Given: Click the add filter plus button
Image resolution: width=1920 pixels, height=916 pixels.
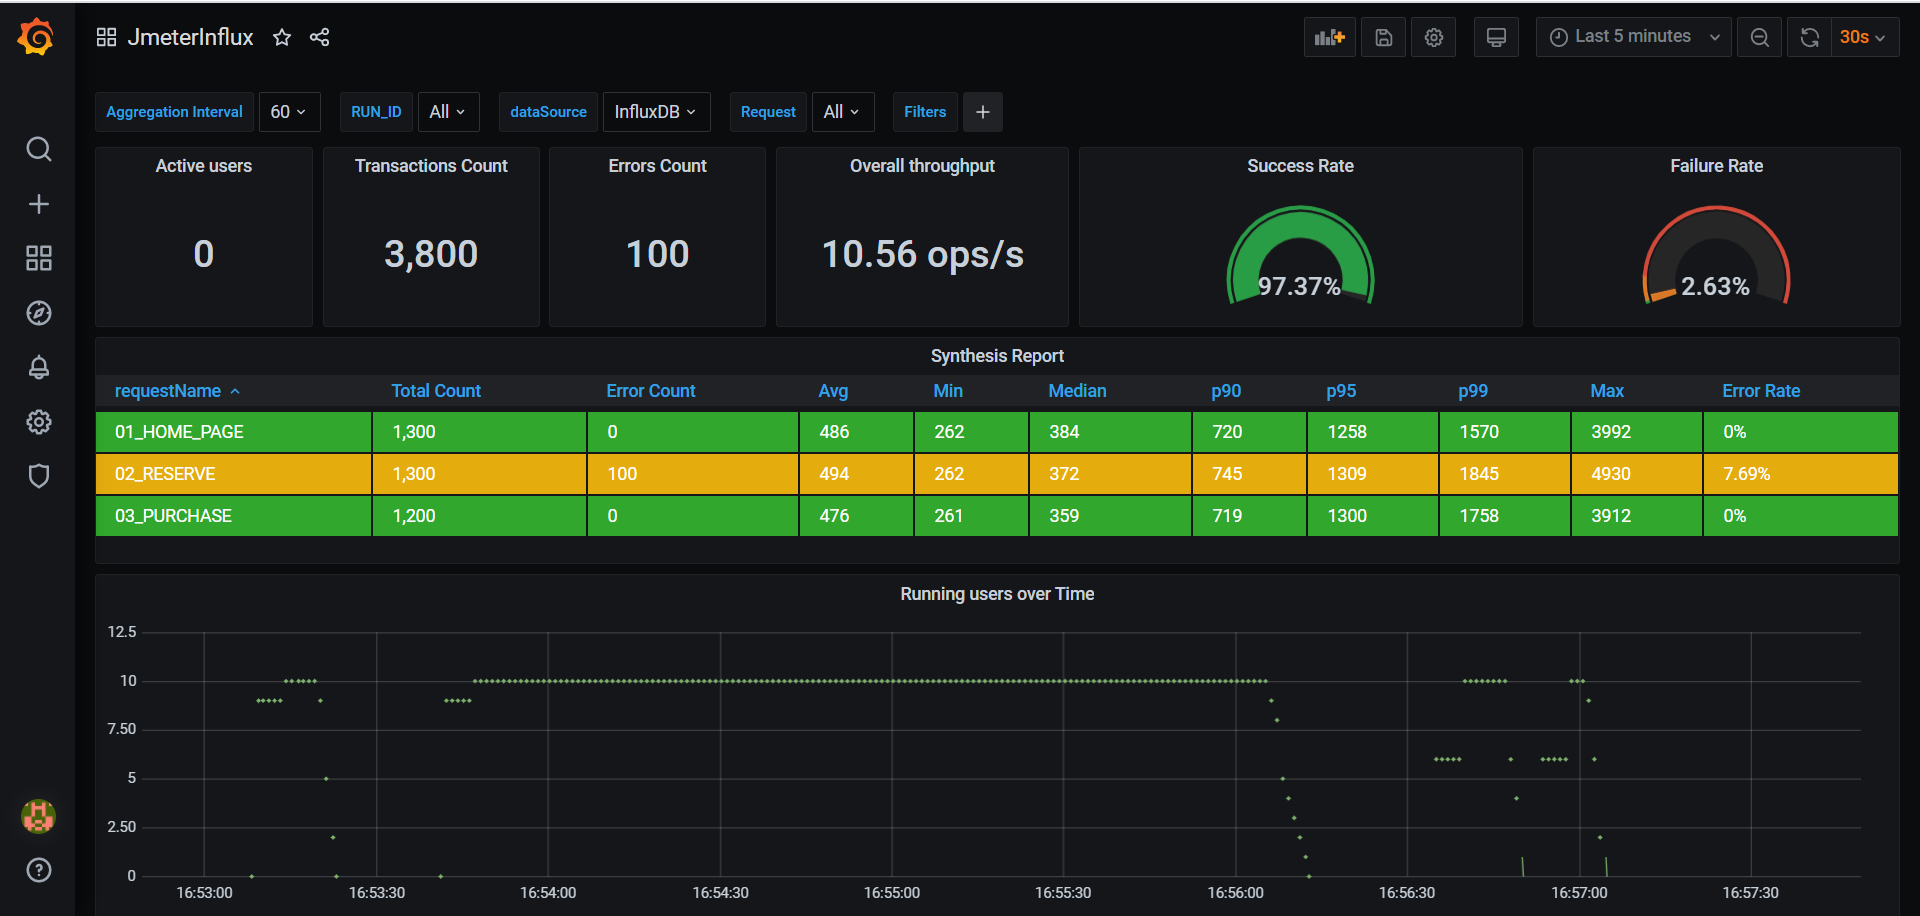Looking at the screenshot, I should [x=983, y=112].
